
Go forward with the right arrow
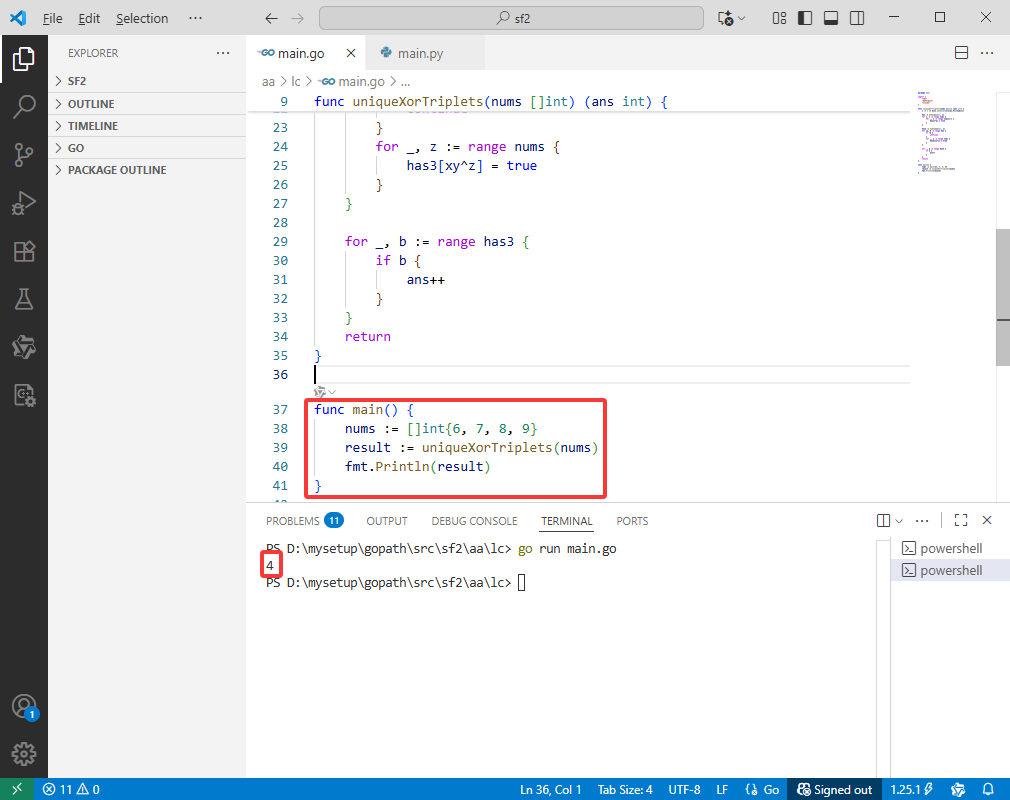click(298, 19)
